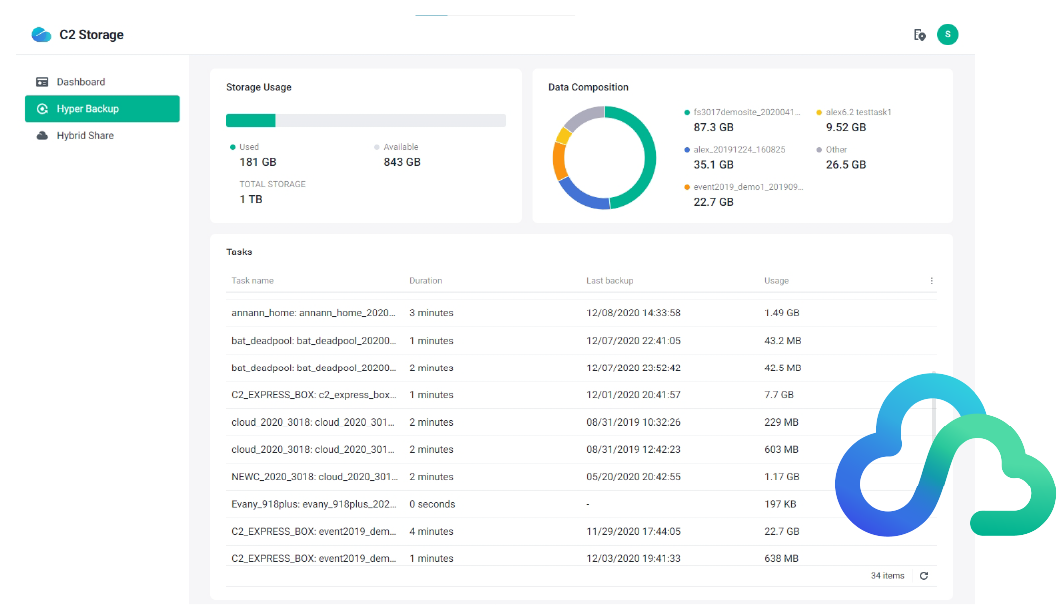The height and width of the screenshot is (605, 1059).
Task: Click the 197 KB usage cell
Action: (780, 504)
